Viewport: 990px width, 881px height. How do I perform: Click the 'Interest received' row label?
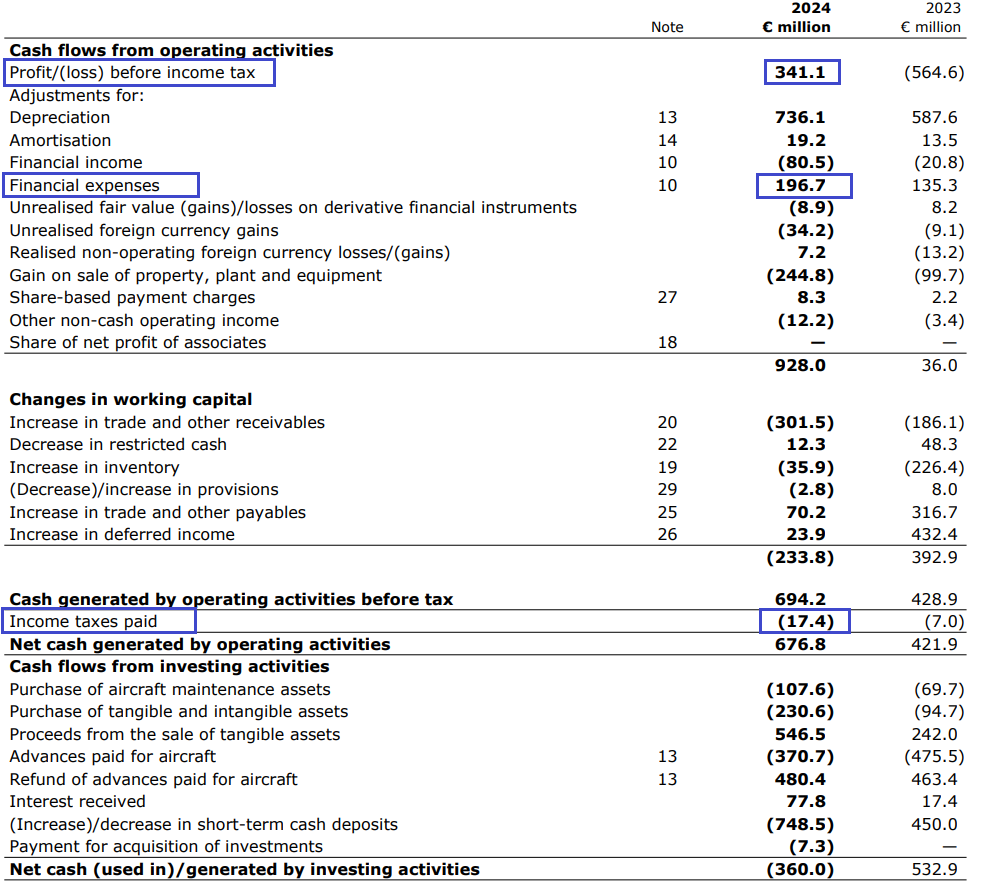point(77,801)
